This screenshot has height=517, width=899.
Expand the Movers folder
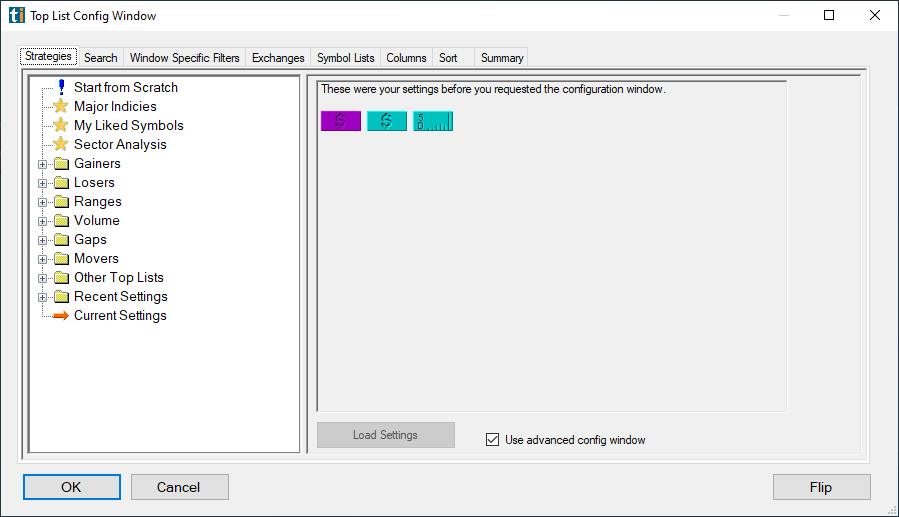[42, 259]
